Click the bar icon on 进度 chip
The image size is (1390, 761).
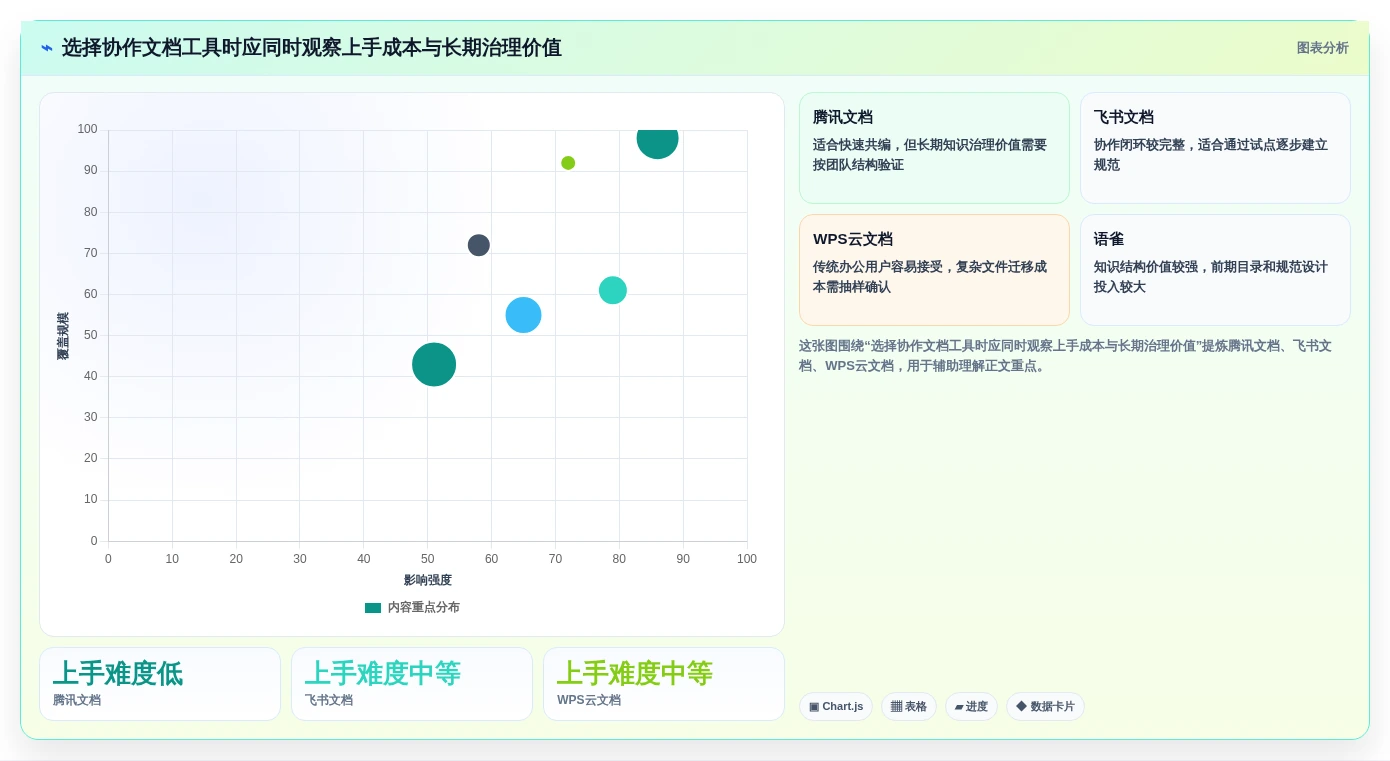[958, 707]
